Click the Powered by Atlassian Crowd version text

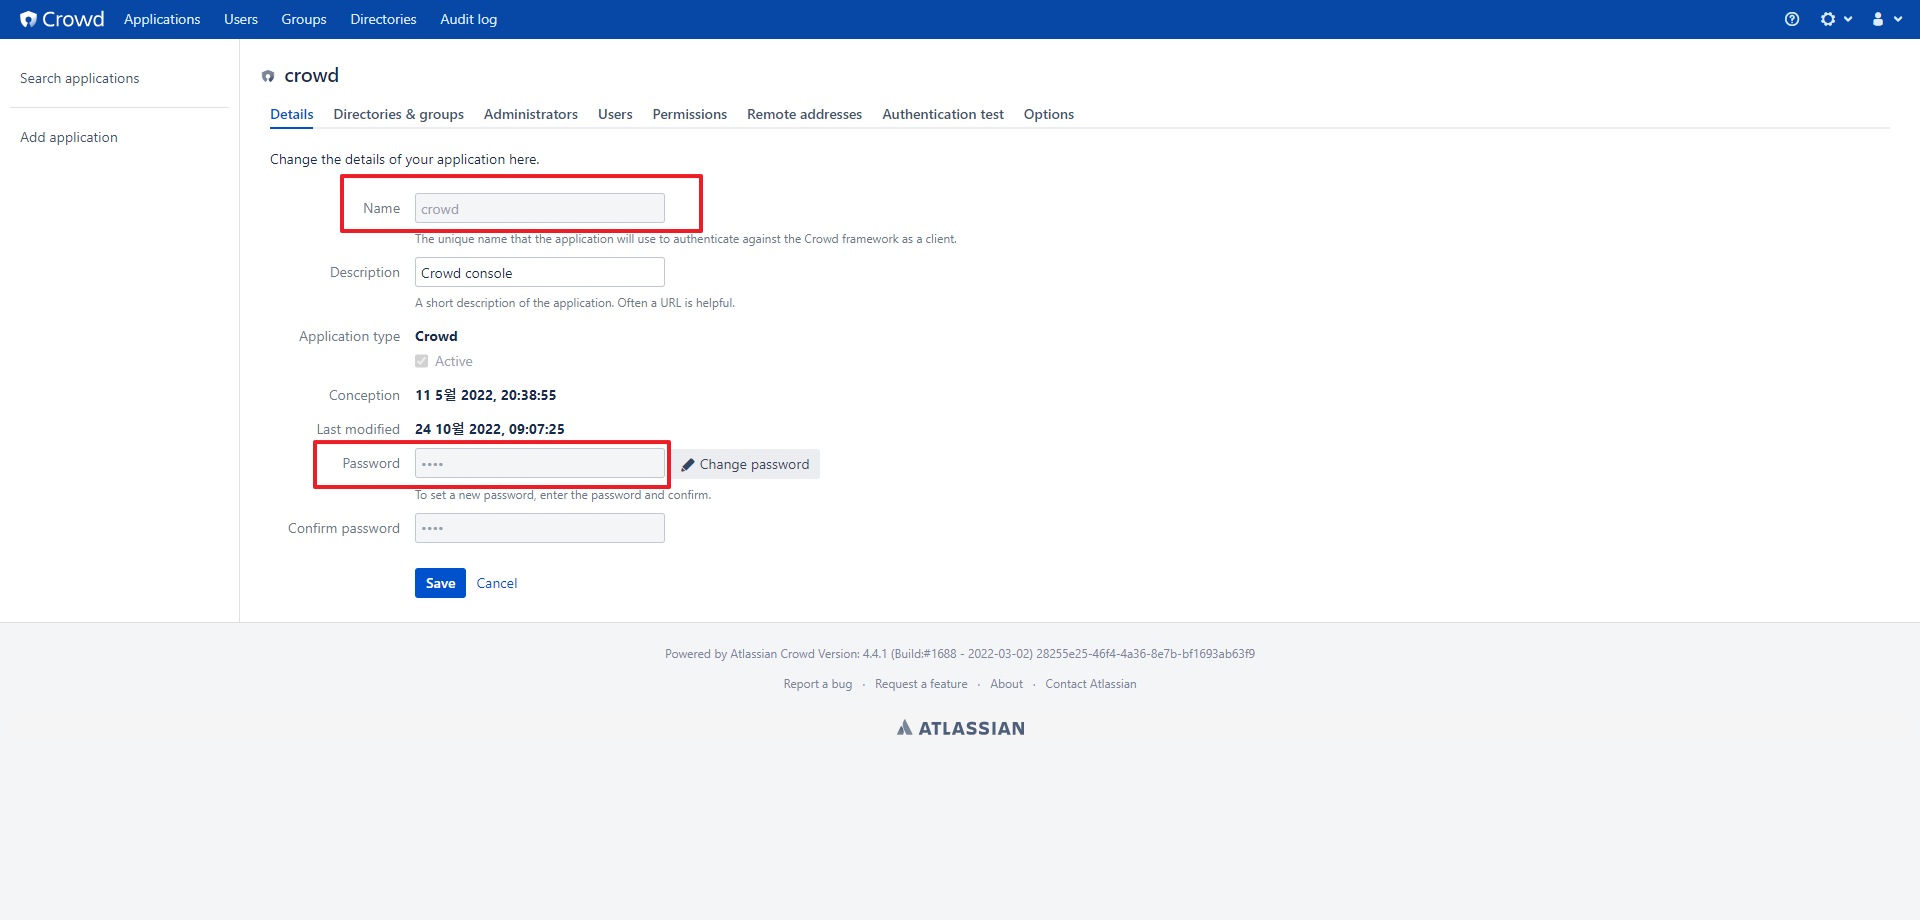click(x=960, y=654)
